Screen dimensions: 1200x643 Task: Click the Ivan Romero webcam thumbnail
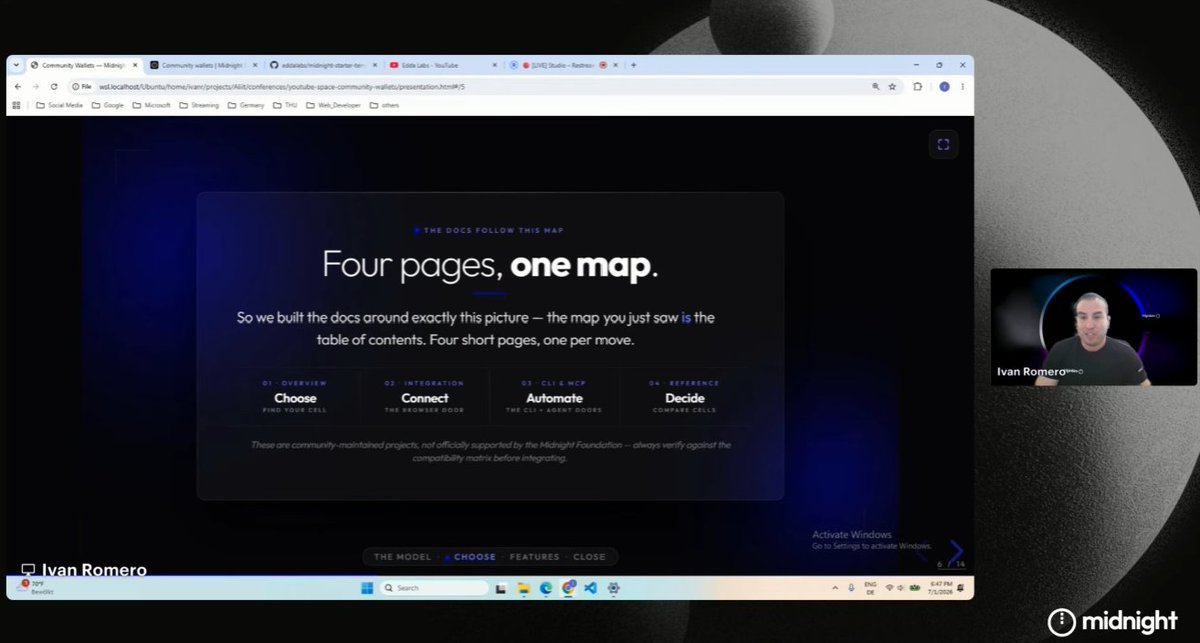[1094, 327]
